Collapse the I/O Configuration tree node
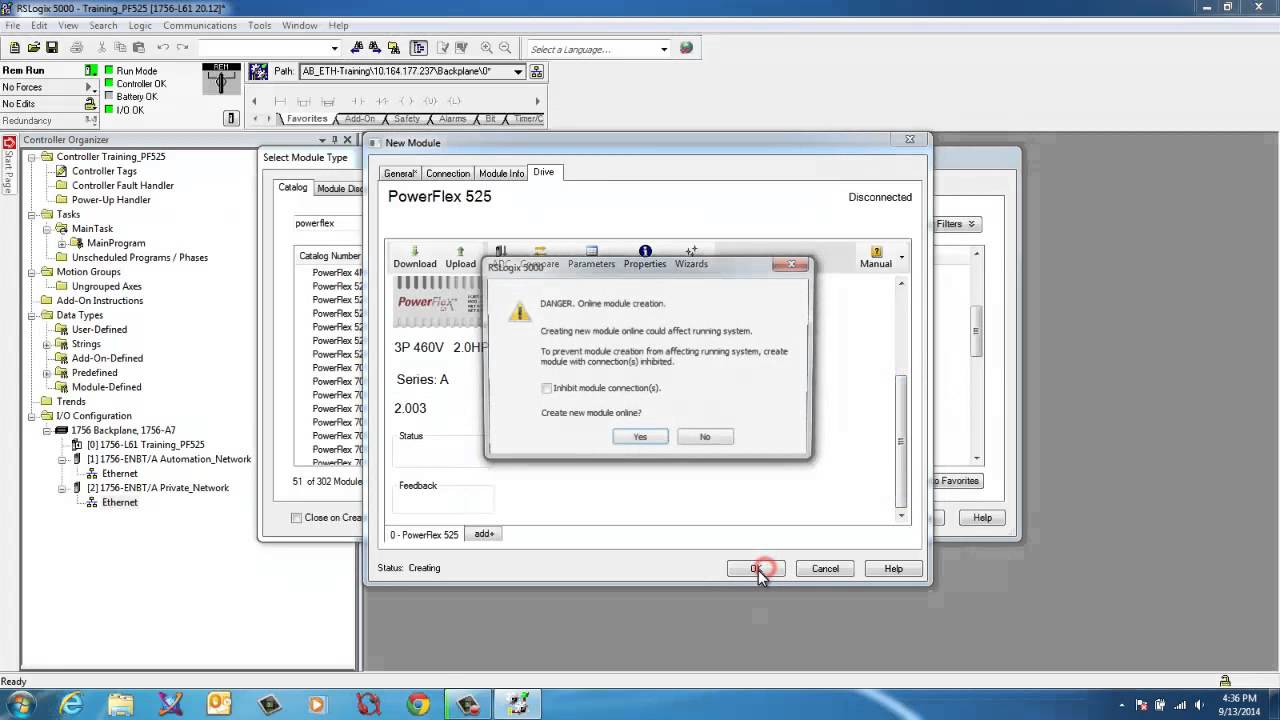 [32, 416]
